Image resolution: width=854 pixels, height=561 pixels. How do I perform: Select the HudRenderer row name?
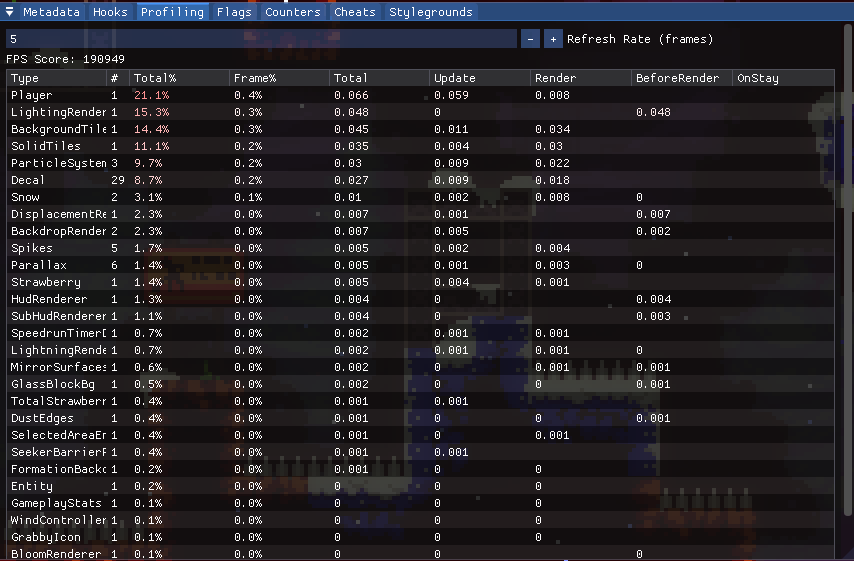(x=49, y=299)
